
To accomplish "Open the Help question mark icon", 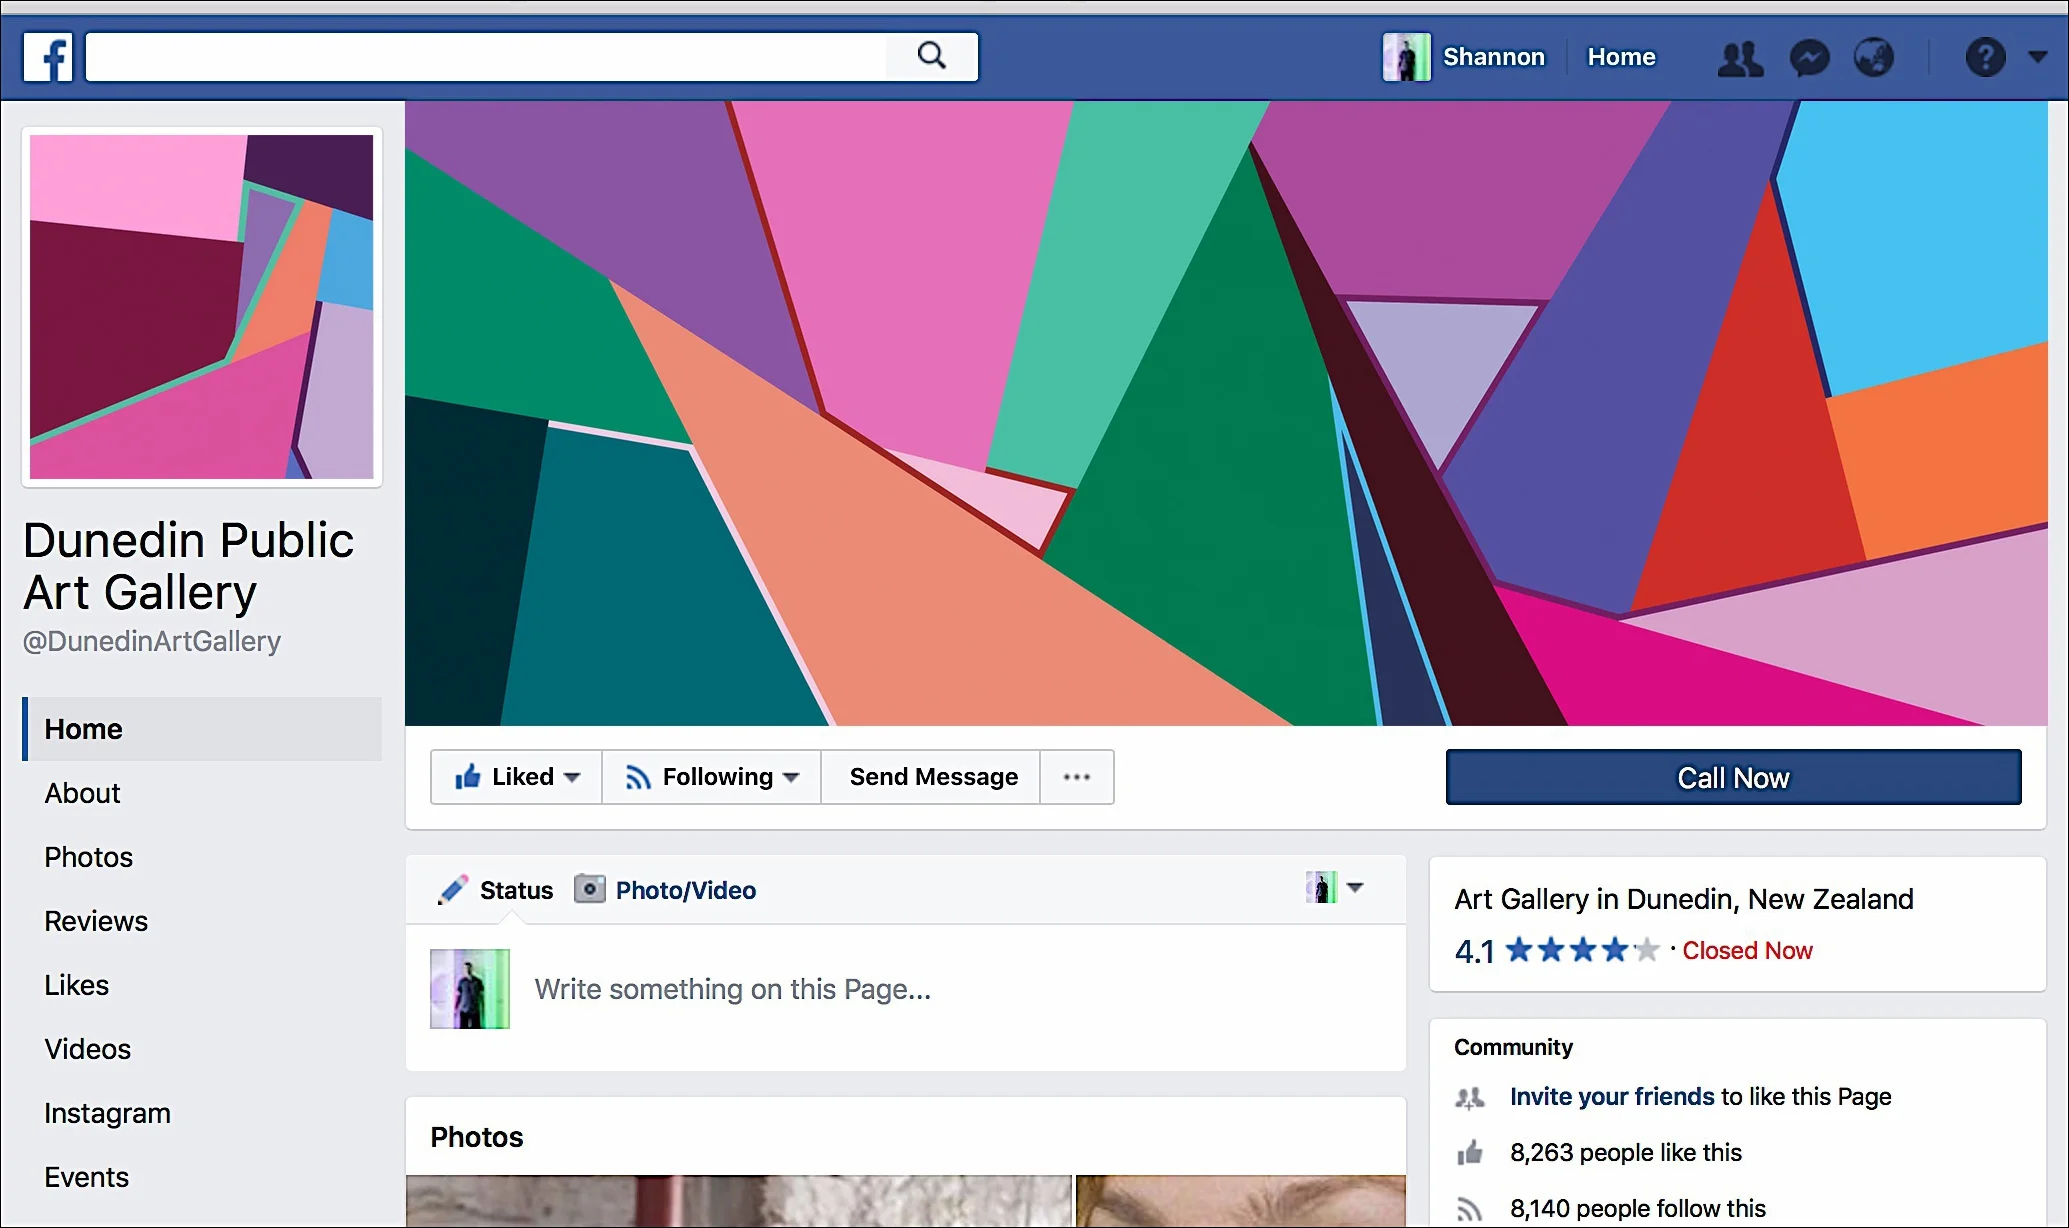I will point(1985,57).
